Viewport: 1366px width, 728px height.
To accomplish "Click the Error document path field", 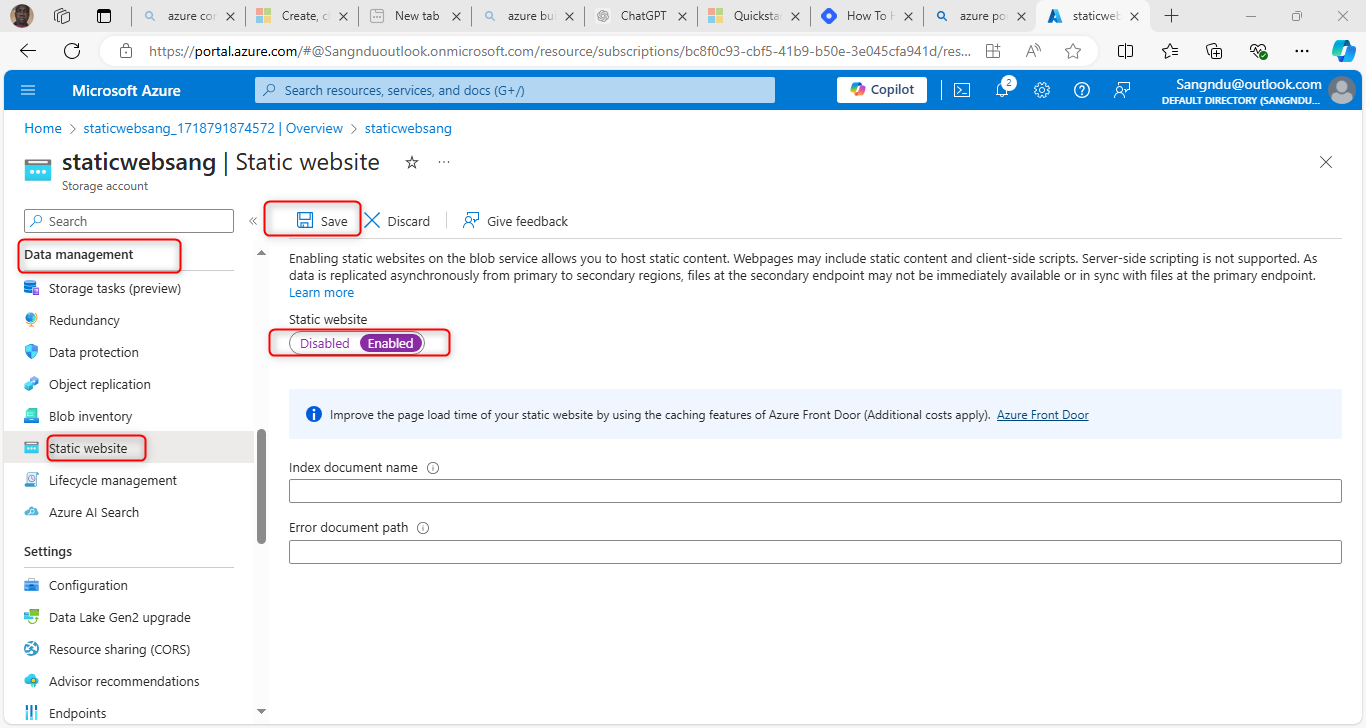I will pos(814,552).
